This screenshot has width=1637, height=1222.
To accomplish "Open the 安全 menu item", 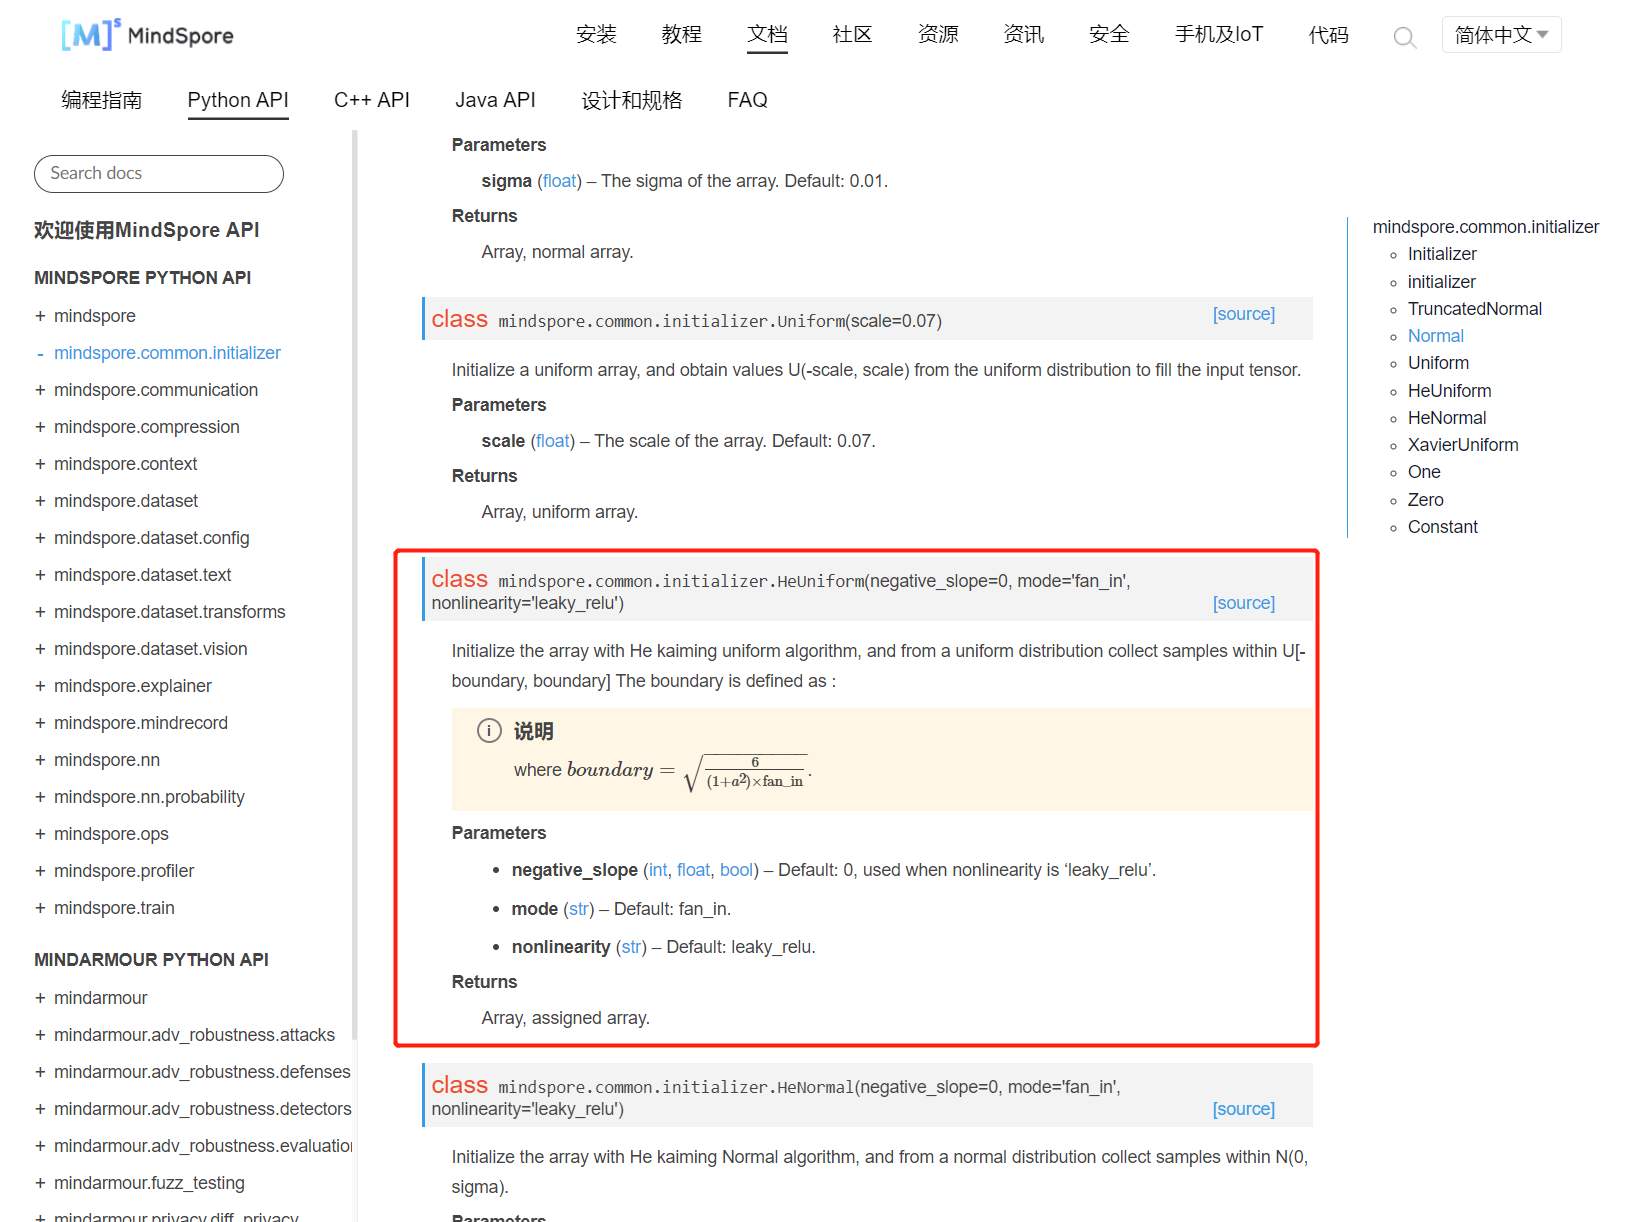I will point(1109,35).
